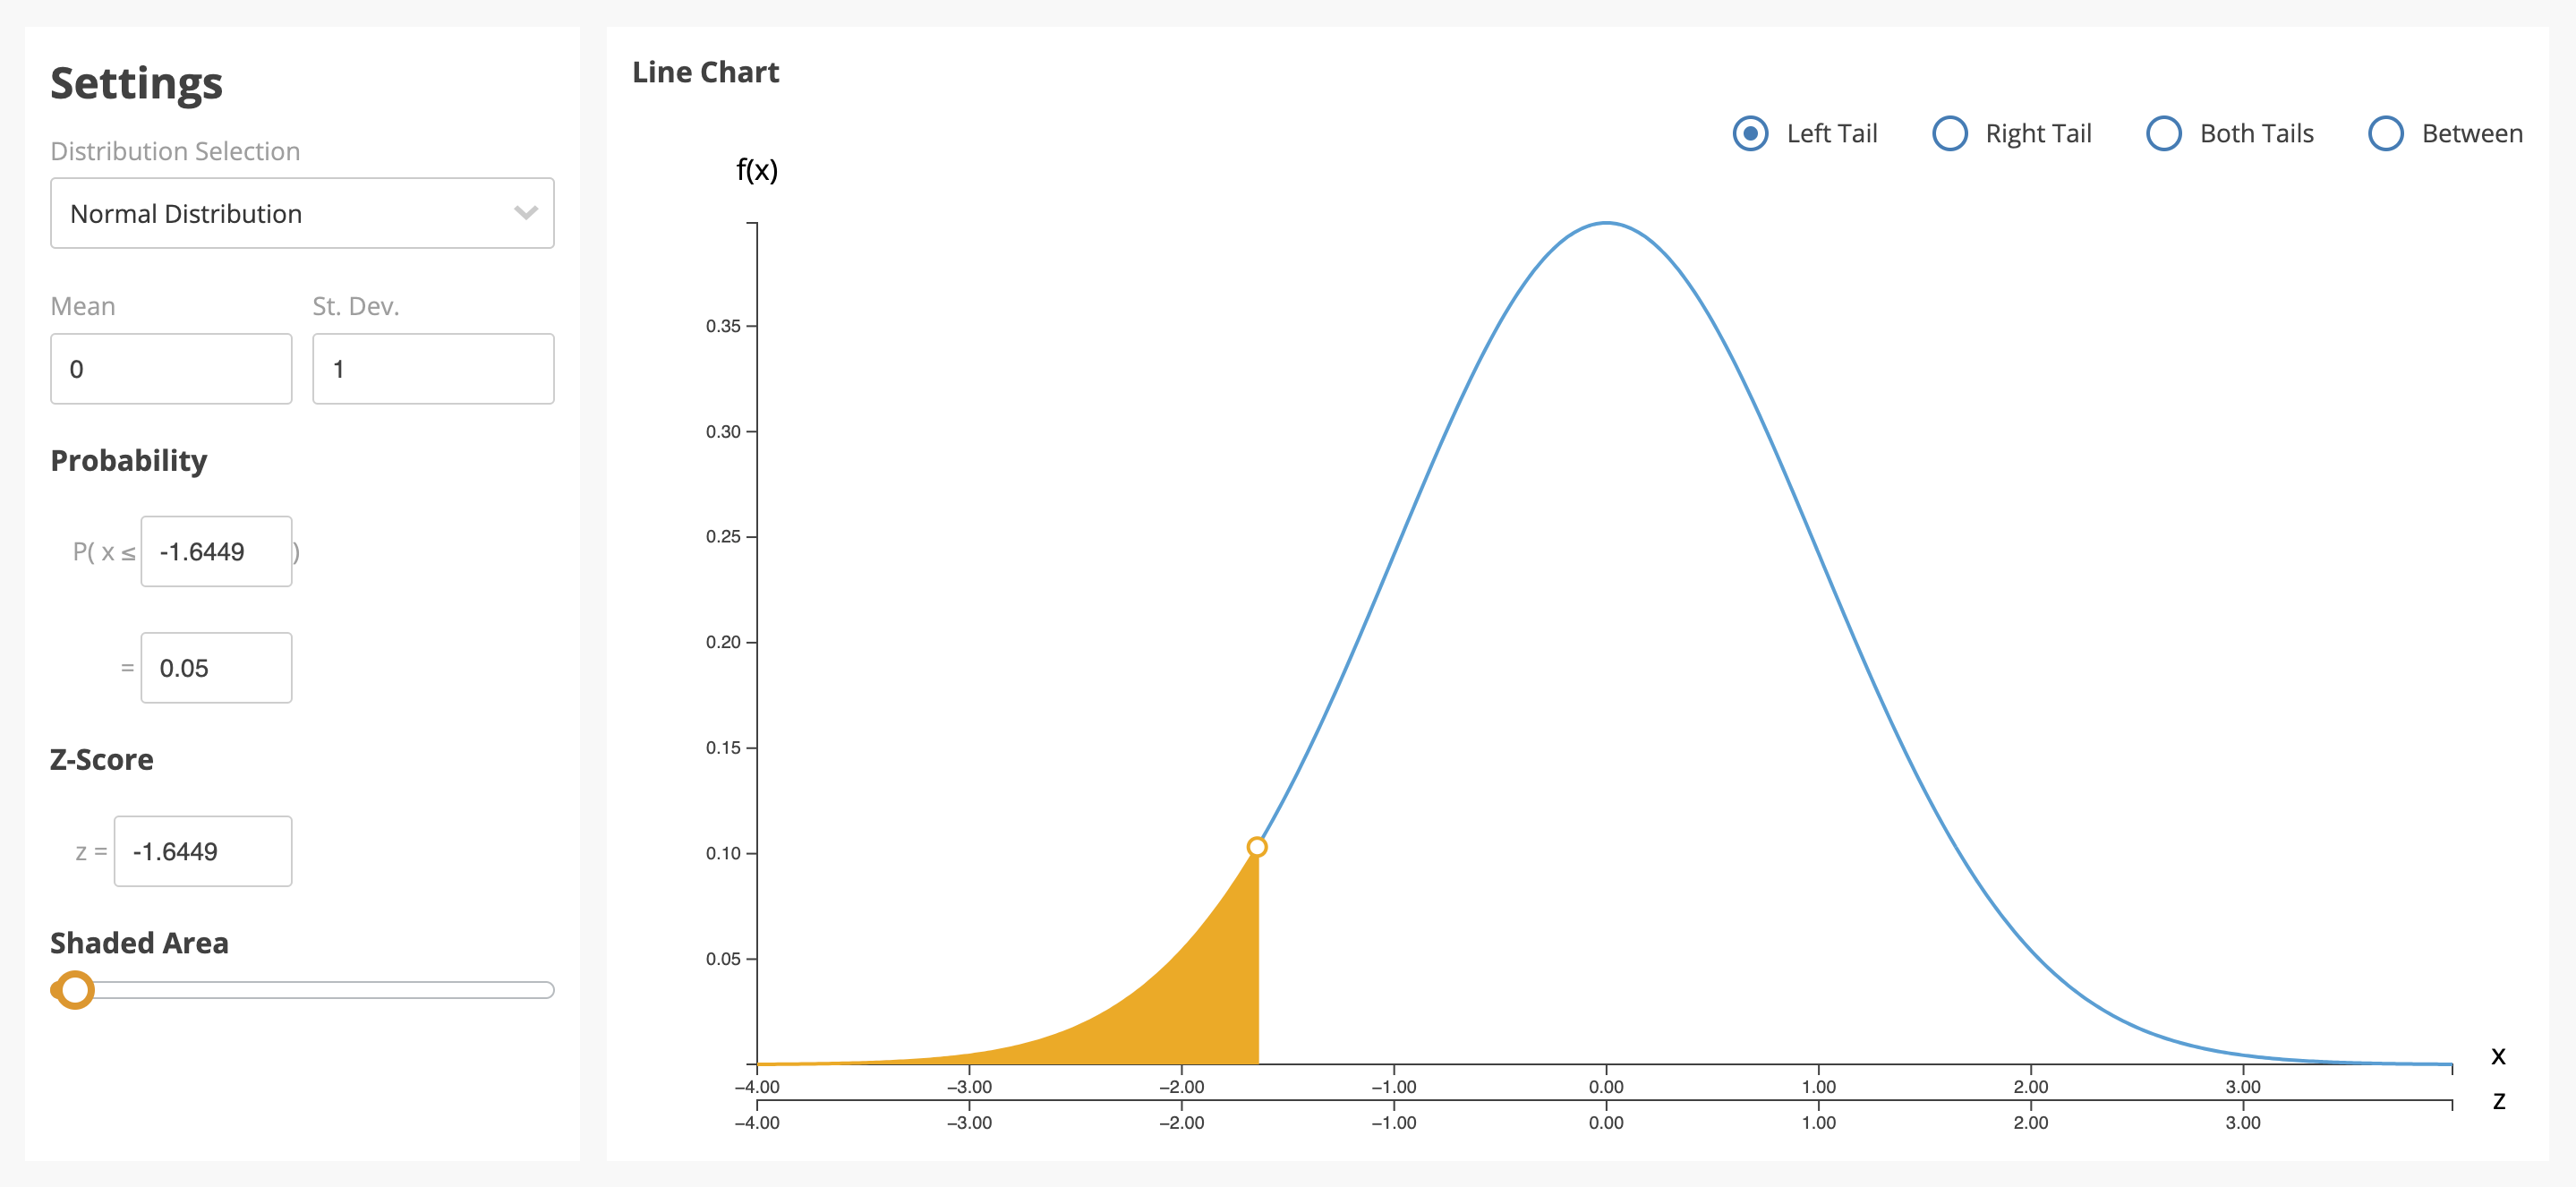This screenshot has width=2576, height=1187.
Task: Click the P(x ≤) probability input field
Action: pos(217,551)
